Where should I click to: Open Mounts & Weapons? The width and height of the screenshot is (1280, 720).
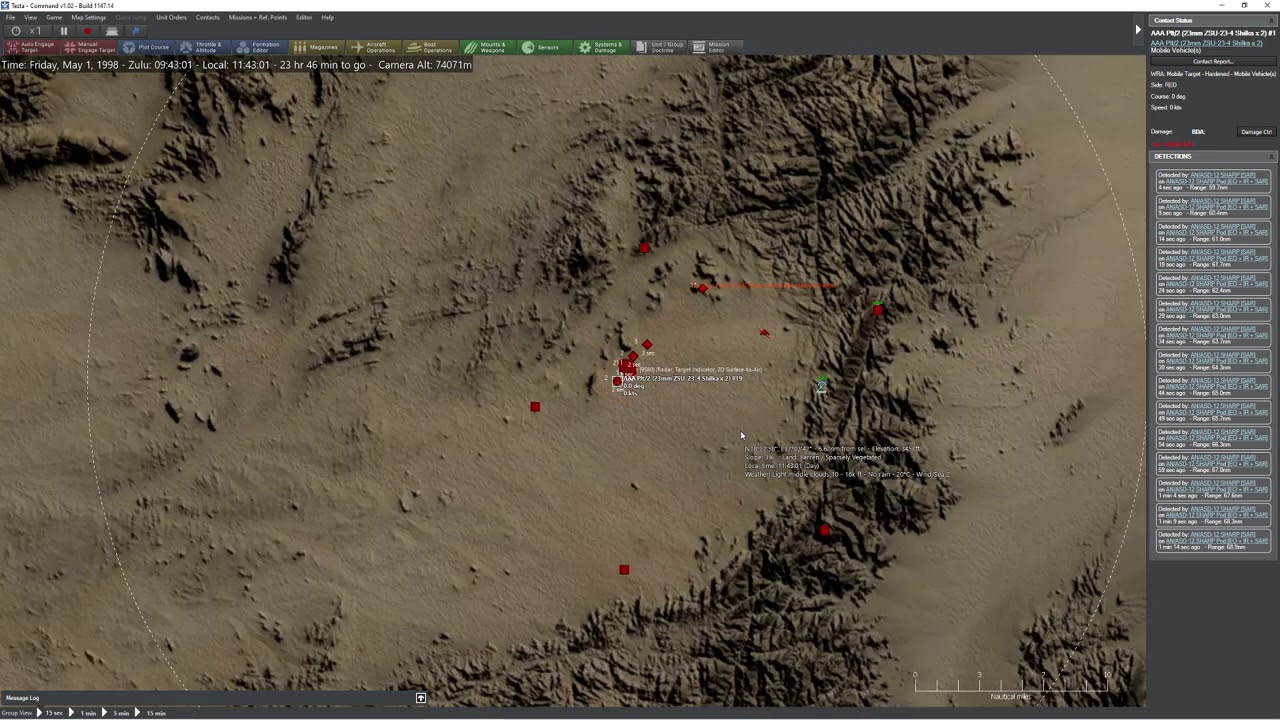[x=487, y=47]
